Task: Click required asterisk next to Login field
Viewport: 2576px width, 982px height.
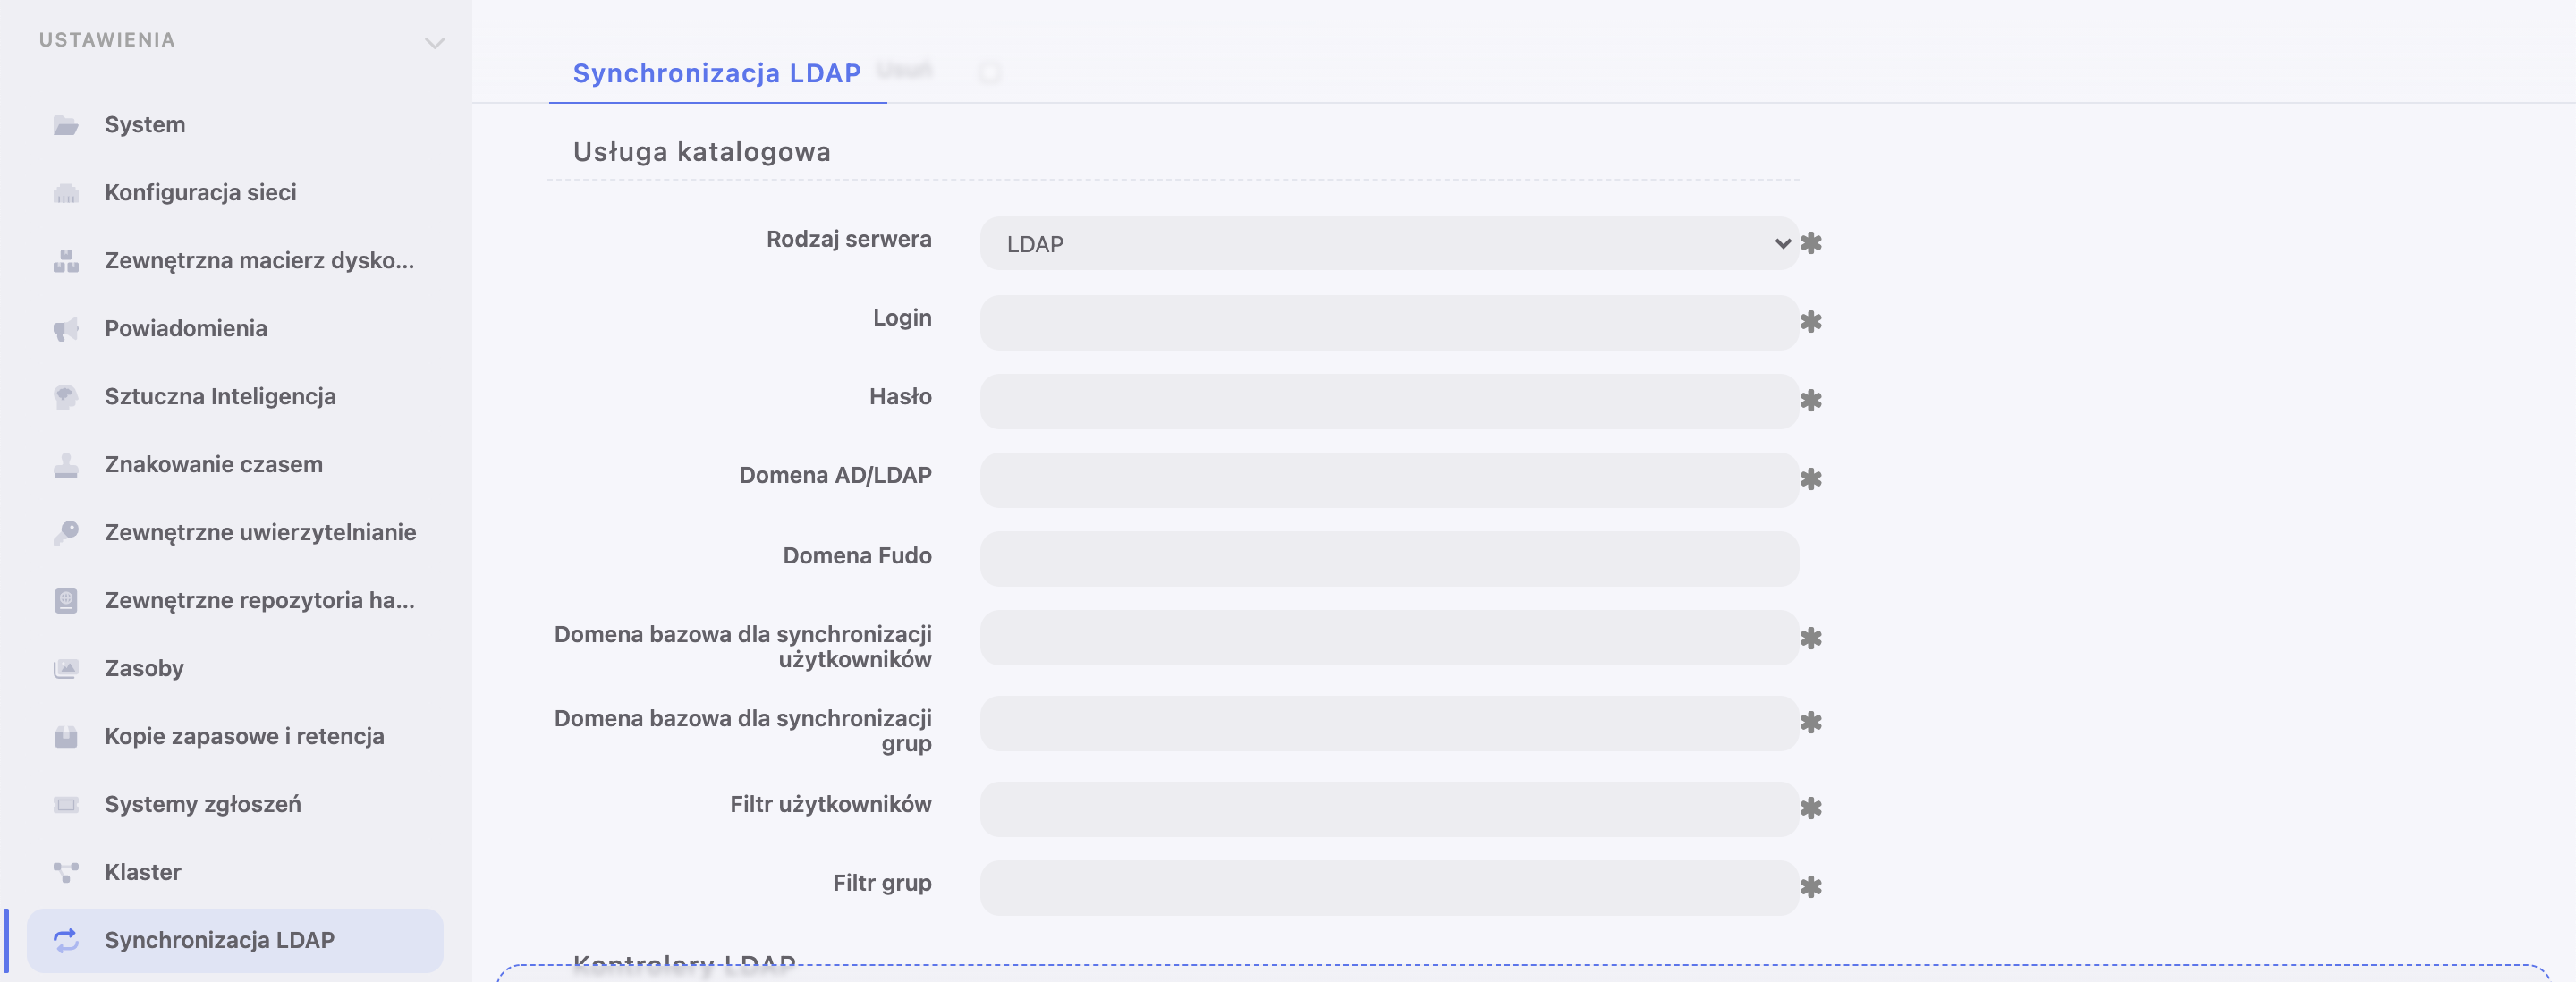Action: [1810, 322]
